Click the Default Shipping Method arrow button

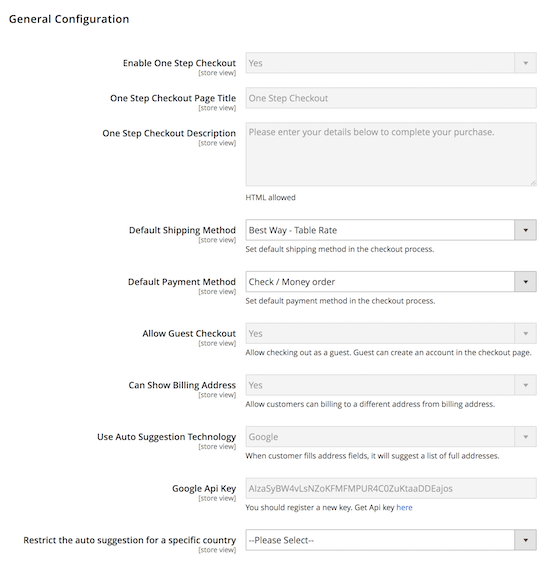click(526, 230)
